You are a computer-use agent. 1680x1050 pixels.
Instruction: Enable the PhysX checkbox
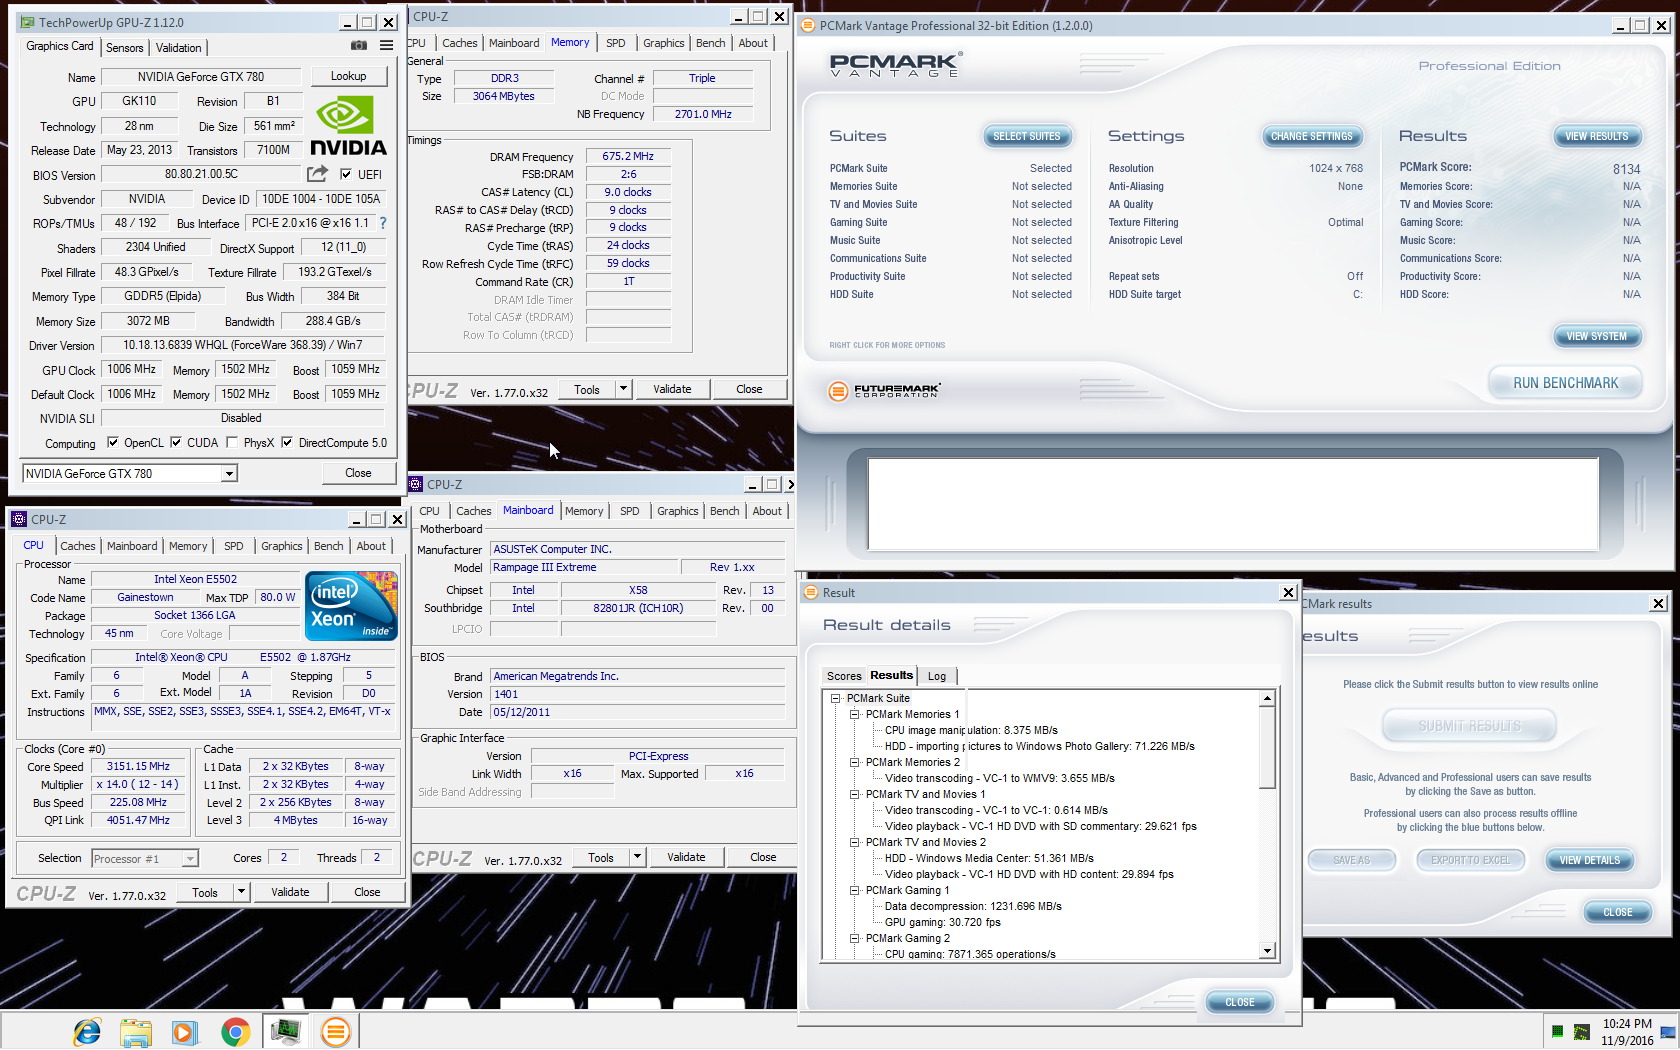tap(232, 442)
